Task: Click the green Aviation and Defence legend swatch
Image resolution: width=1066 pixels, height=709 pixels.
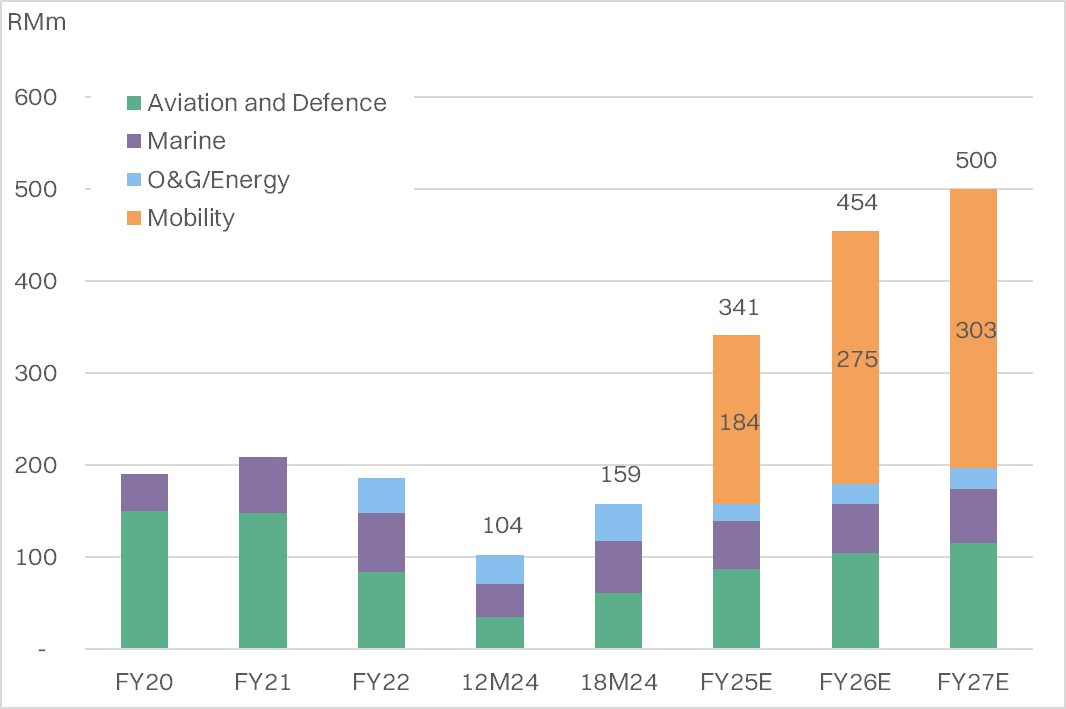Action: (135, 103)
